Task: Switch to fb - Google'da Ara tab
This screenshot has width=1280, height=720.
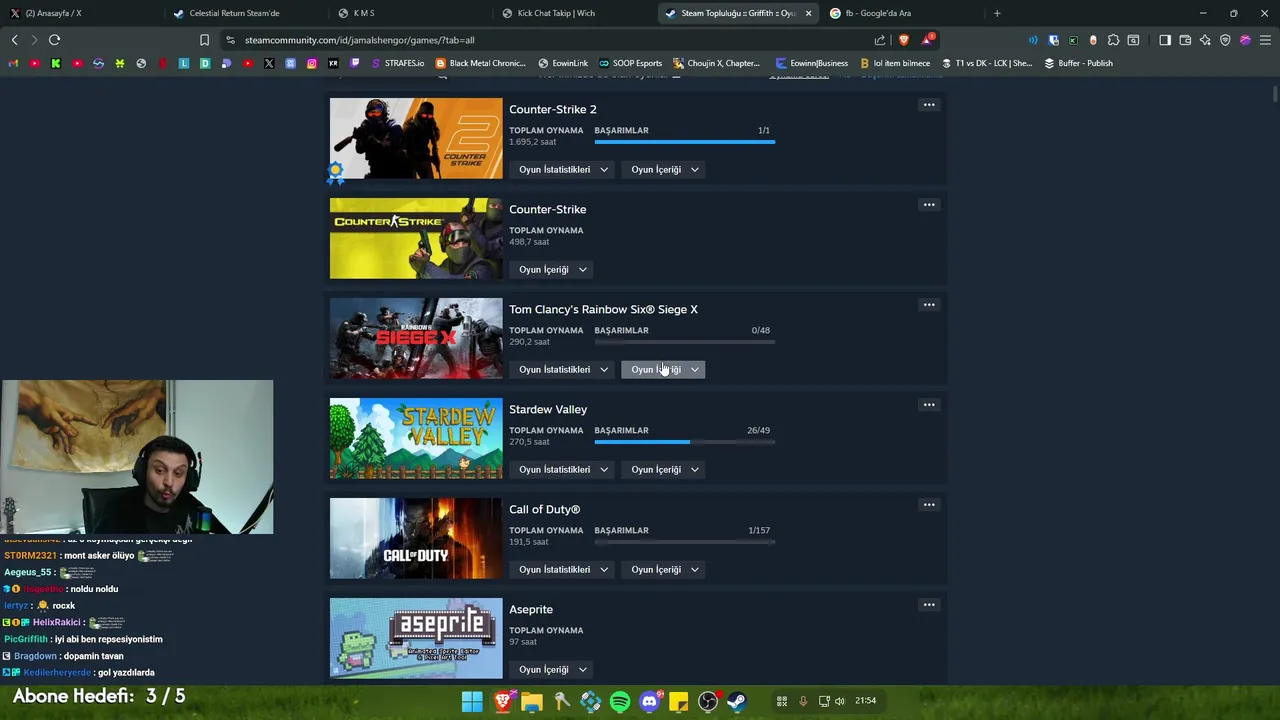Action: (902, 13)
